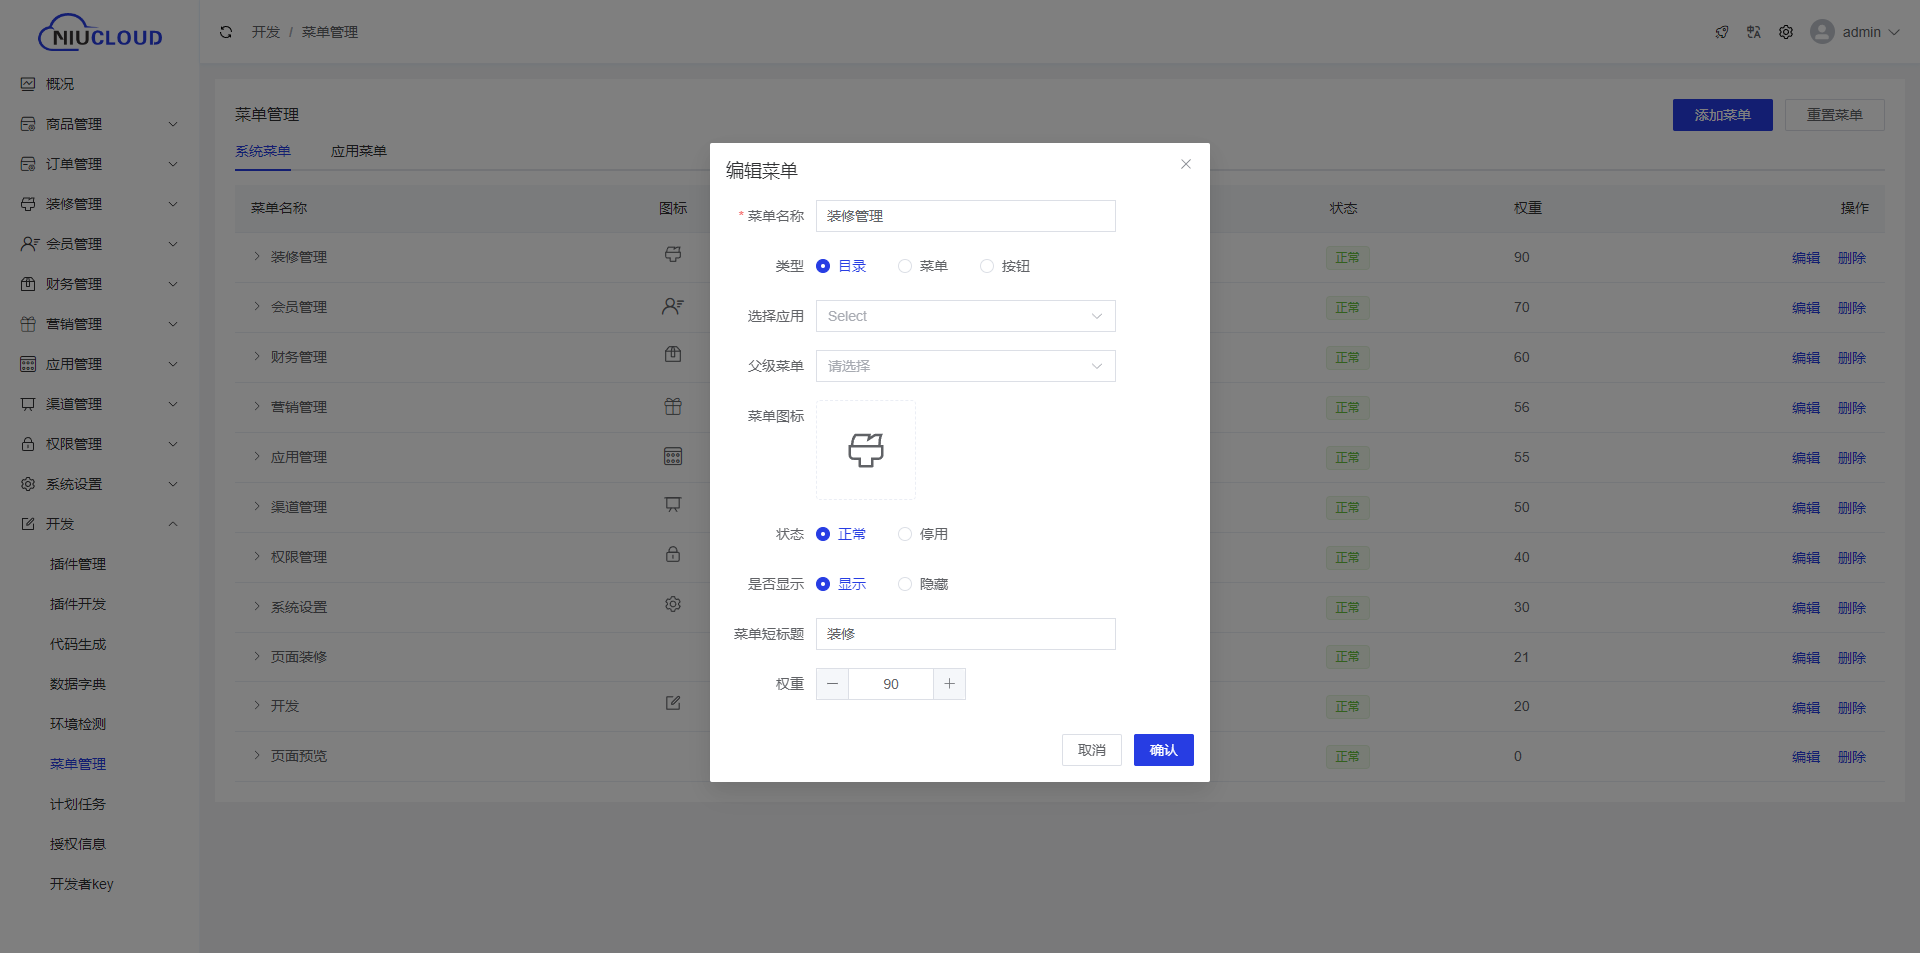
Task: Open the 选择应用 Select dropdown
Action: click(x=966, y=316)
